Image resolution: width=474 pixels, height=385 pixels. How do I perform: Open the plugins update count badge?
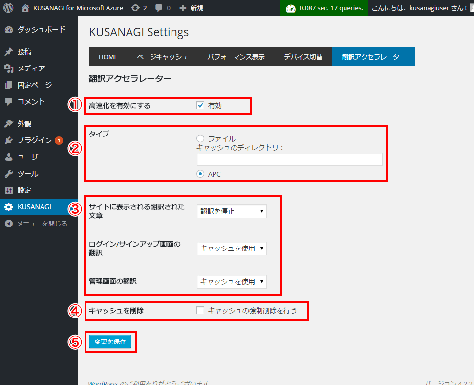[59, 140]
